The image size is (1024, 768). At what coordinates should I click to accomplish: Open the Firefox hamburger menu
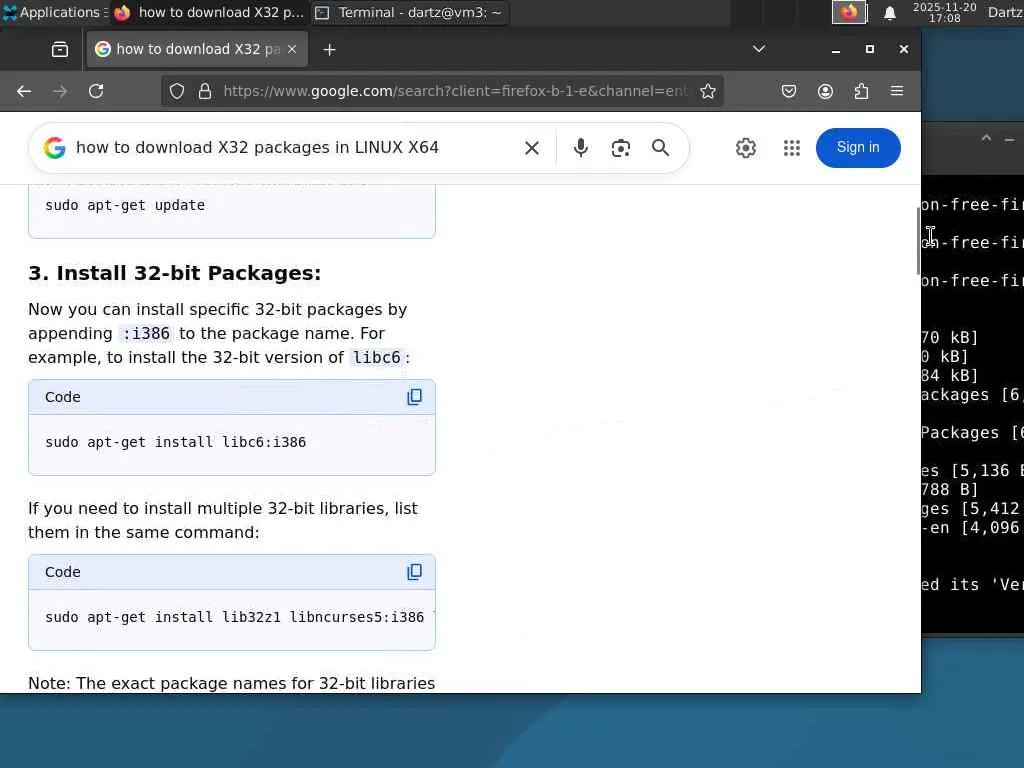point(897,91)
